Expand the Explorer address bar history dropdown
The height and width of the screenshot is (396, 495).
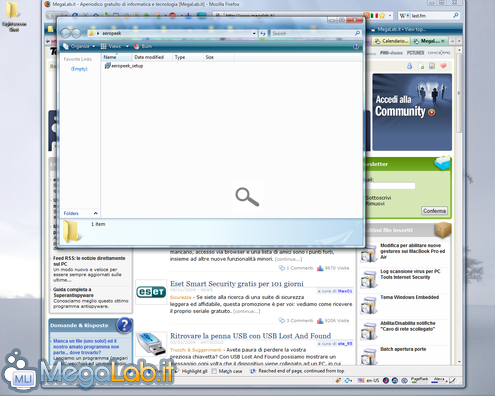[254, 33]
